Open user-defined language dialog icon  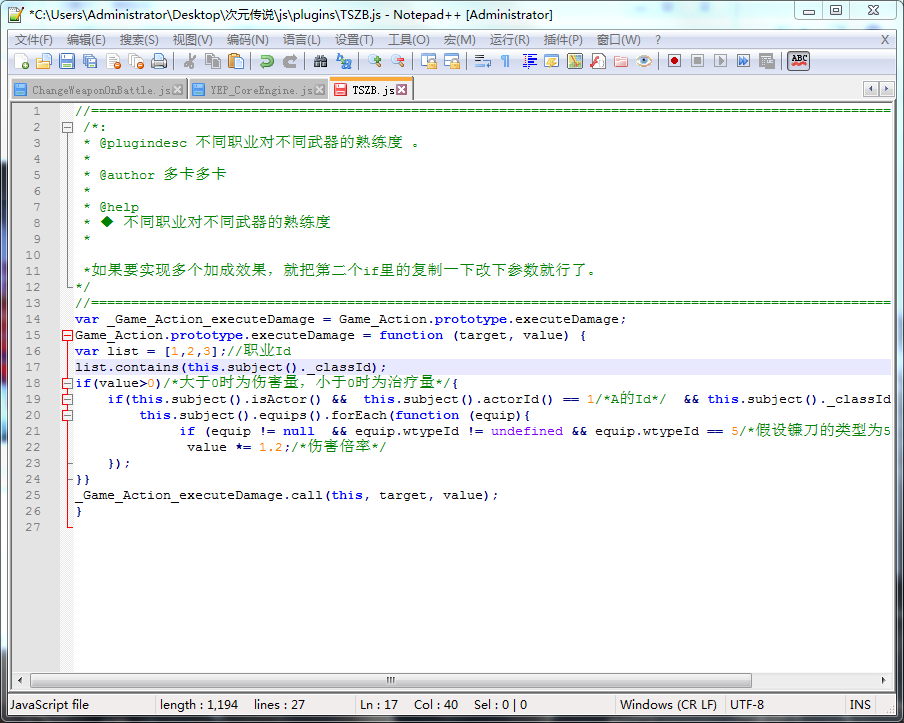pyautogui.click(x=552, y=61)
